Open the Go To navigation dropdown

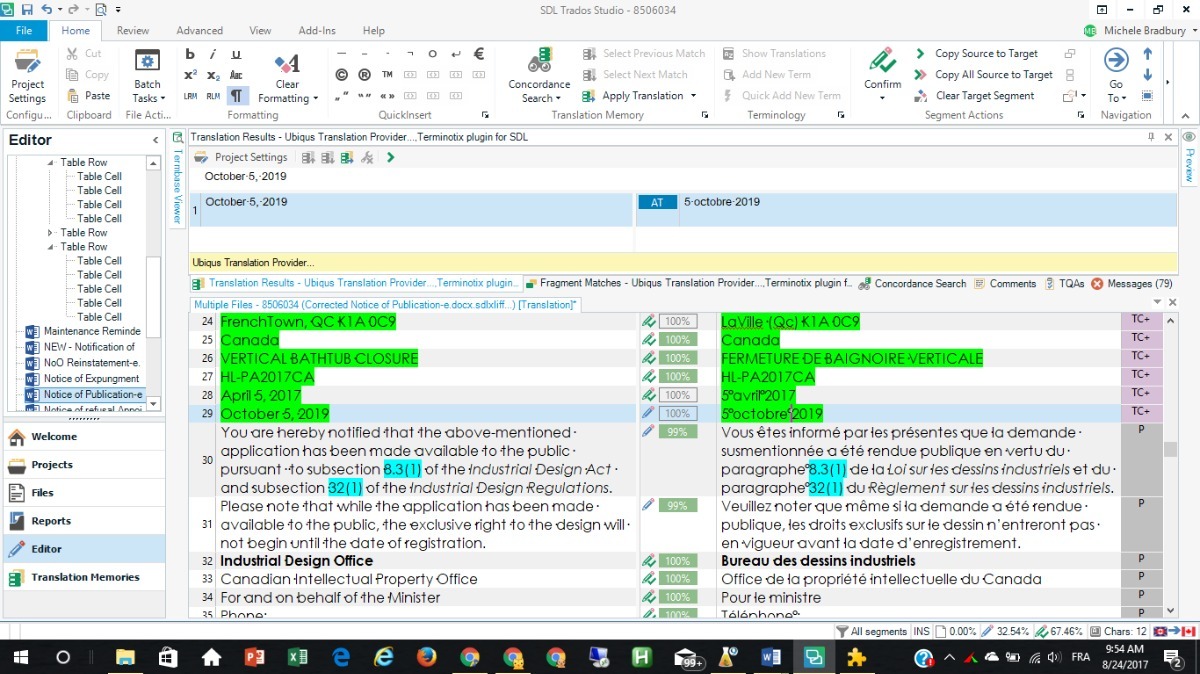point(1116,77)
